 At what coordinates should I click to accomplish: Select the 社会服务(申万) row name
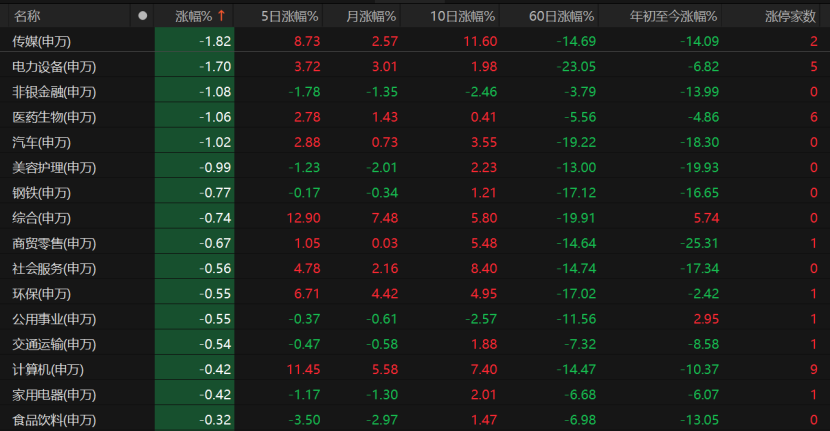[54, 268]
